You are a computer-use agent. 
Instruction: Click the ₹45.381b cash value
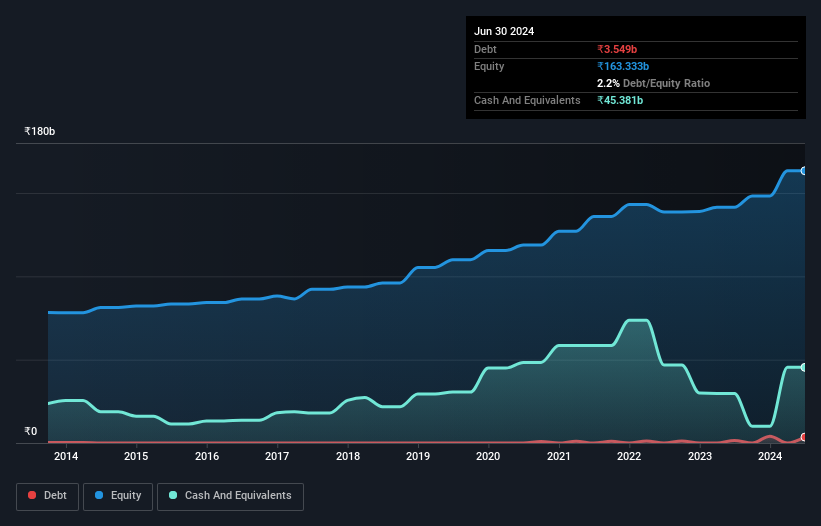coord(620,100)
